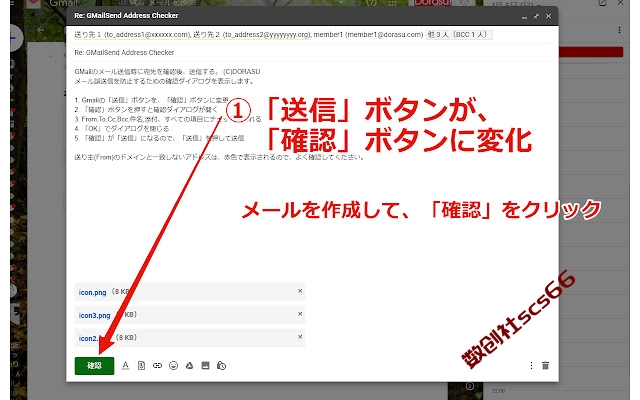Toggle confidential mode lock-clock icon

tap(221, 366)
